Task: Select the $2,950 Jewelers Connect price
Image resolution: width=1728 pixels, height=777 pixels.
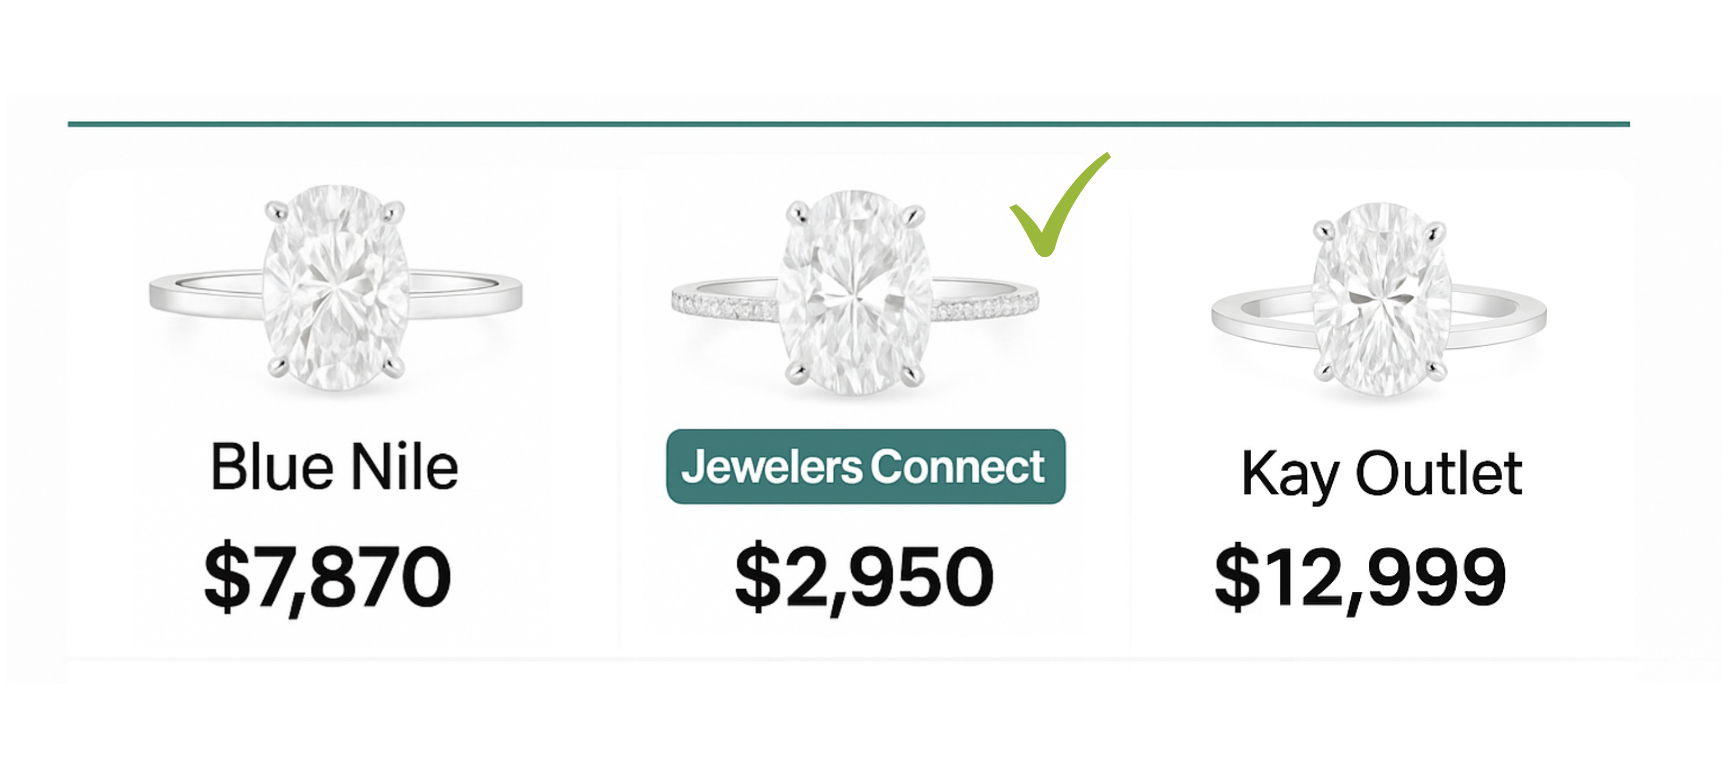Action: tap(864, 577)
